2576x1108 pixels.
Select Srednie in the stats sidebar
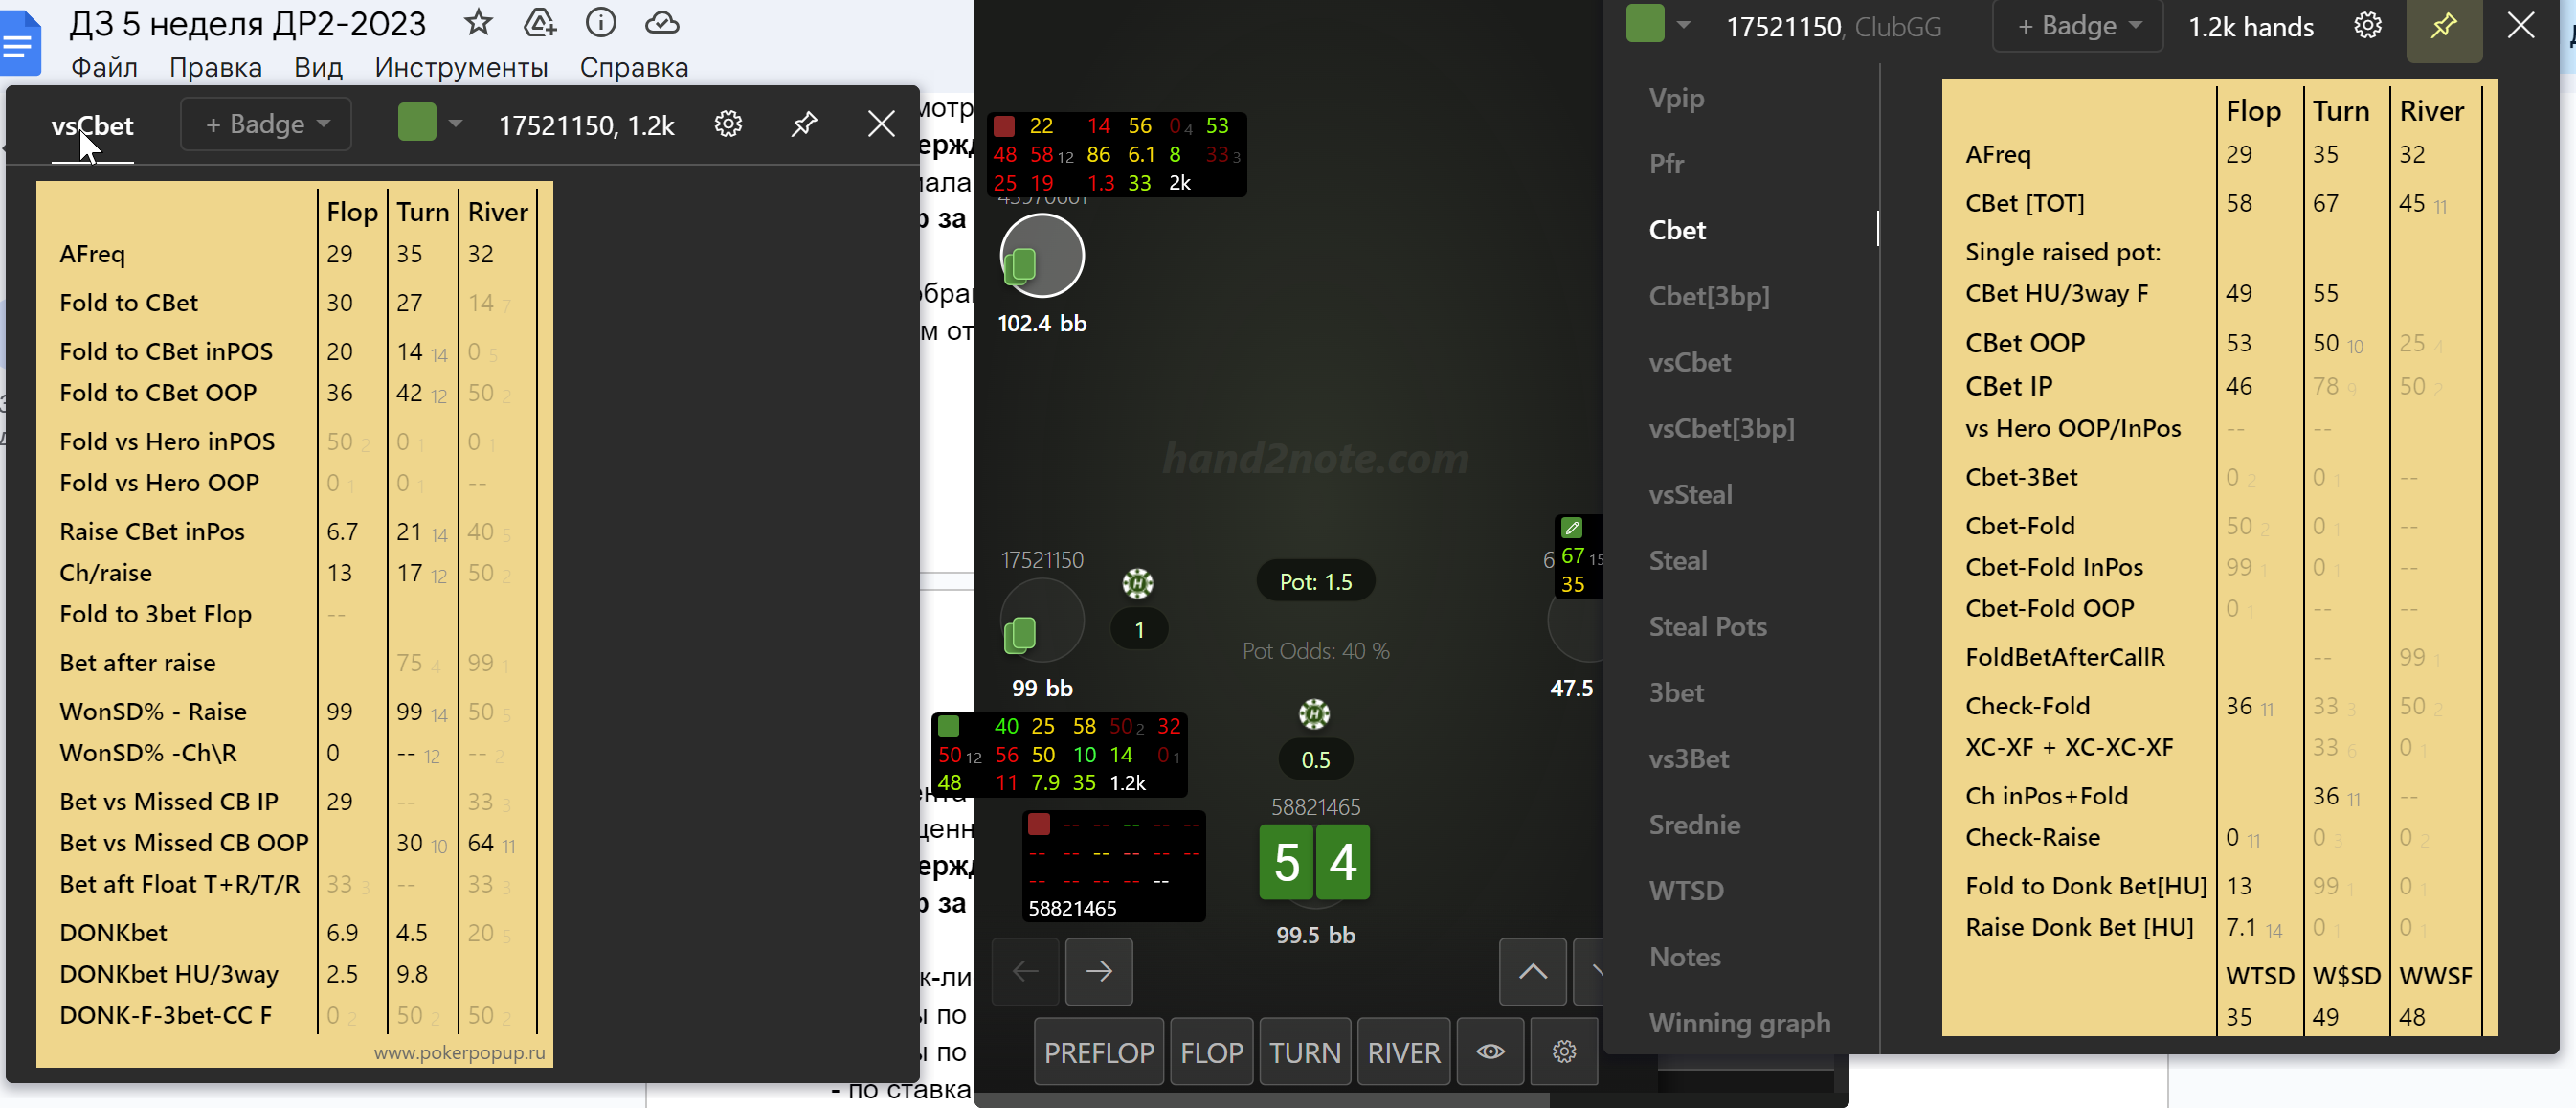click(1694, 824)
